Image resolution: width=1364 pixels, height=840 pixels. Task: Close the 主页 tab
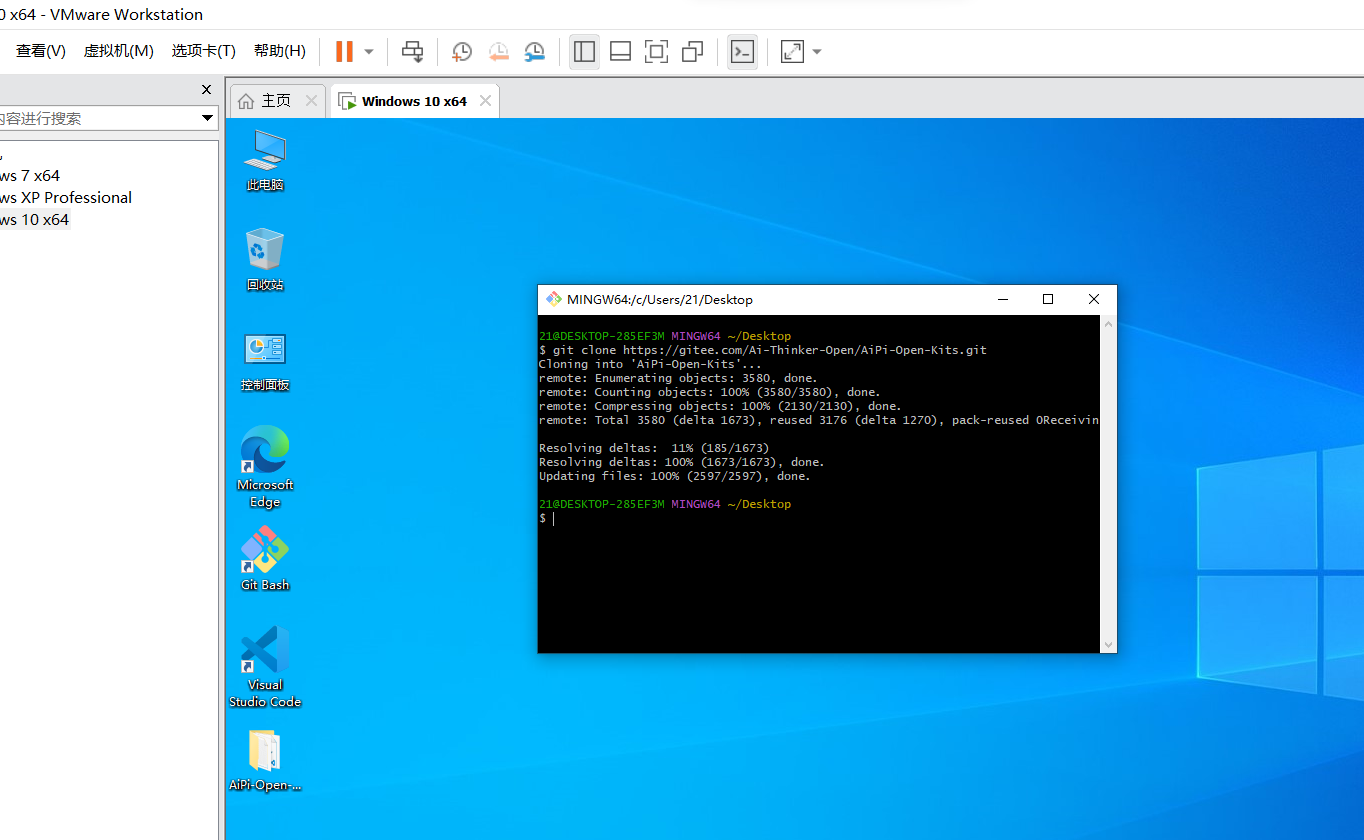click(311, 101)
